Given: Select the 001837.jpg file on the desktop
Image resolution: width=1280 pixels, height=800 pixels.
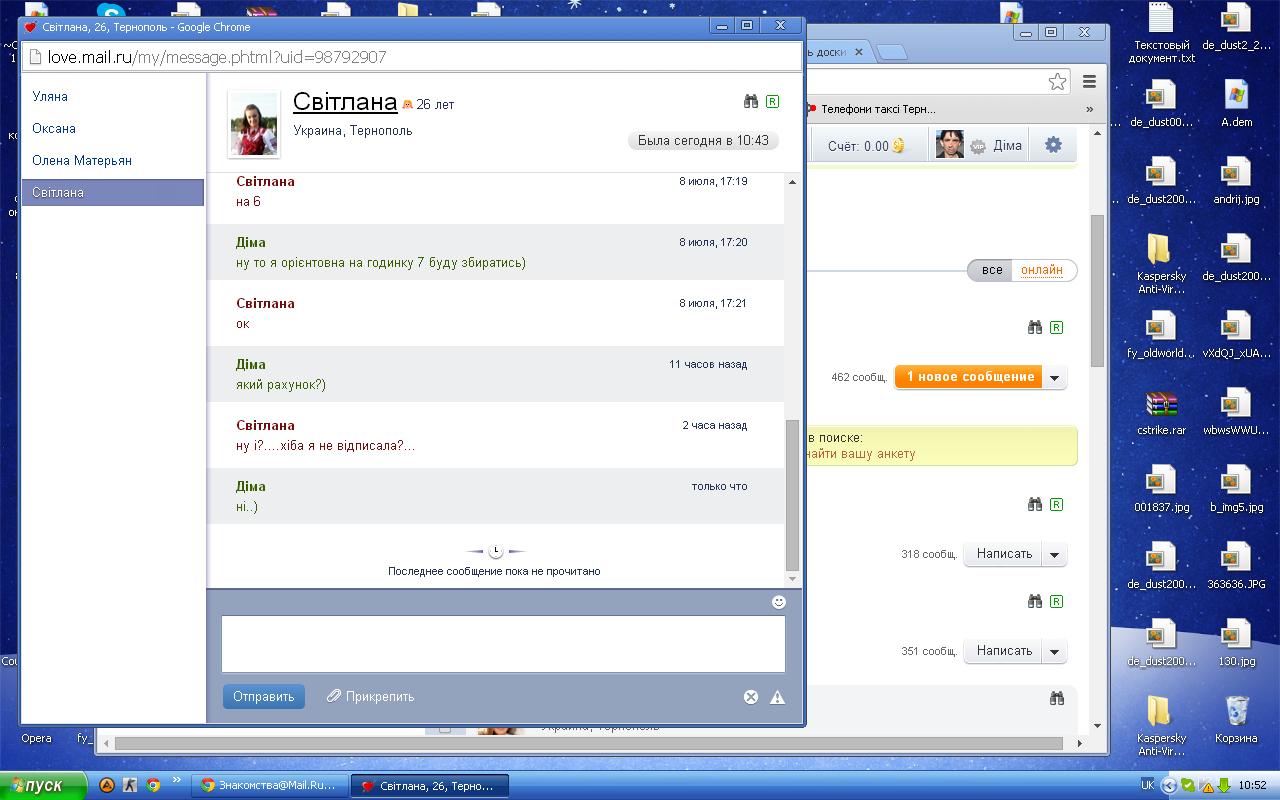Looking at the screenshot, I should pos(1161,489).
